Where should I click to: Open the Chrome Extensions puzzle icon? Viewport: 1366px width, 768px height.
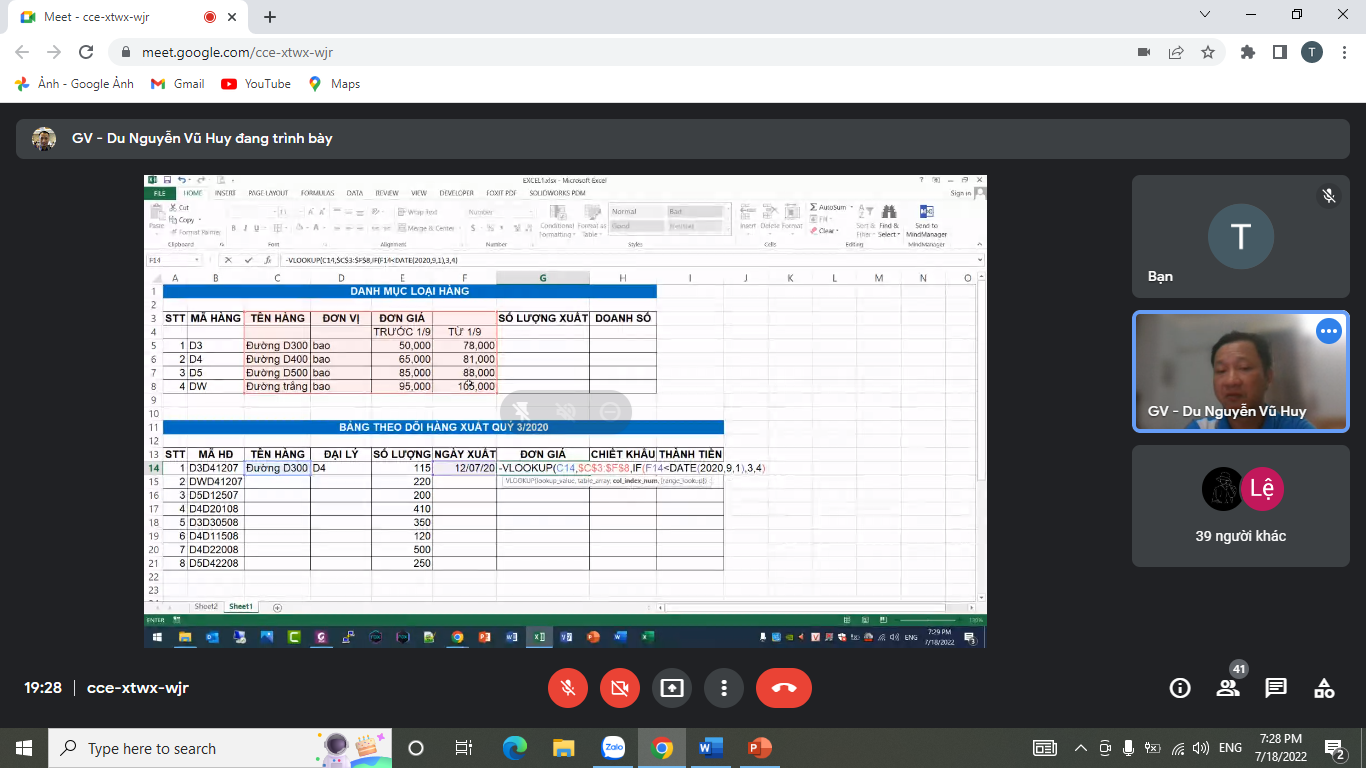[1248, 52]
